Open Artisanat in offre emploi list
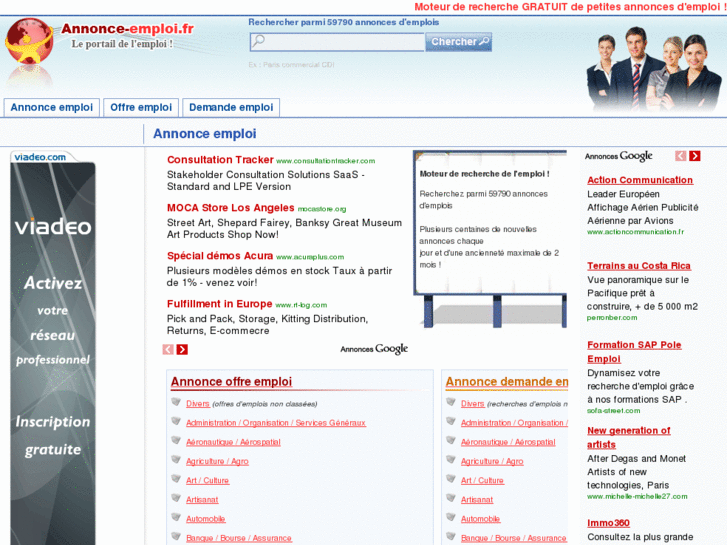The height and width of the screenshot is (545, 727). 202,500
